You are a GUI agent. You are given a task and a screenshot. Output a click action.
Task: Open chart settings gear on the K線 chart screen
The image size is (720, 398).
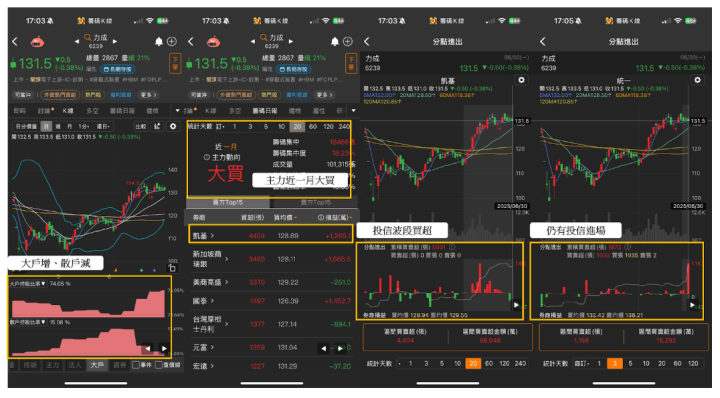[x=173, y=126]
